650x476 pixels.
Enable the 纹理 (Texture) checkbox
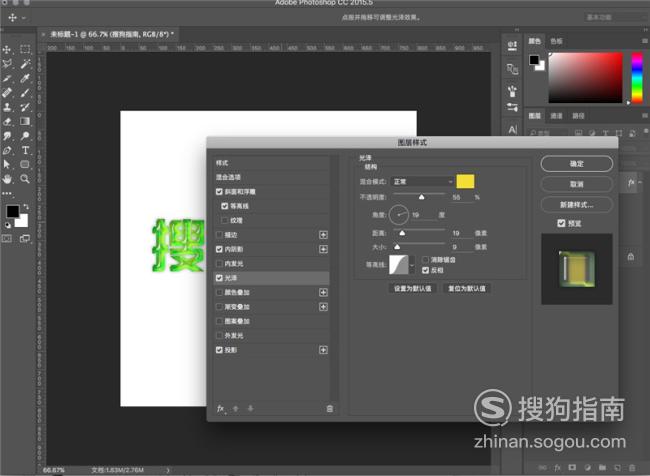[x=225, y=220]
